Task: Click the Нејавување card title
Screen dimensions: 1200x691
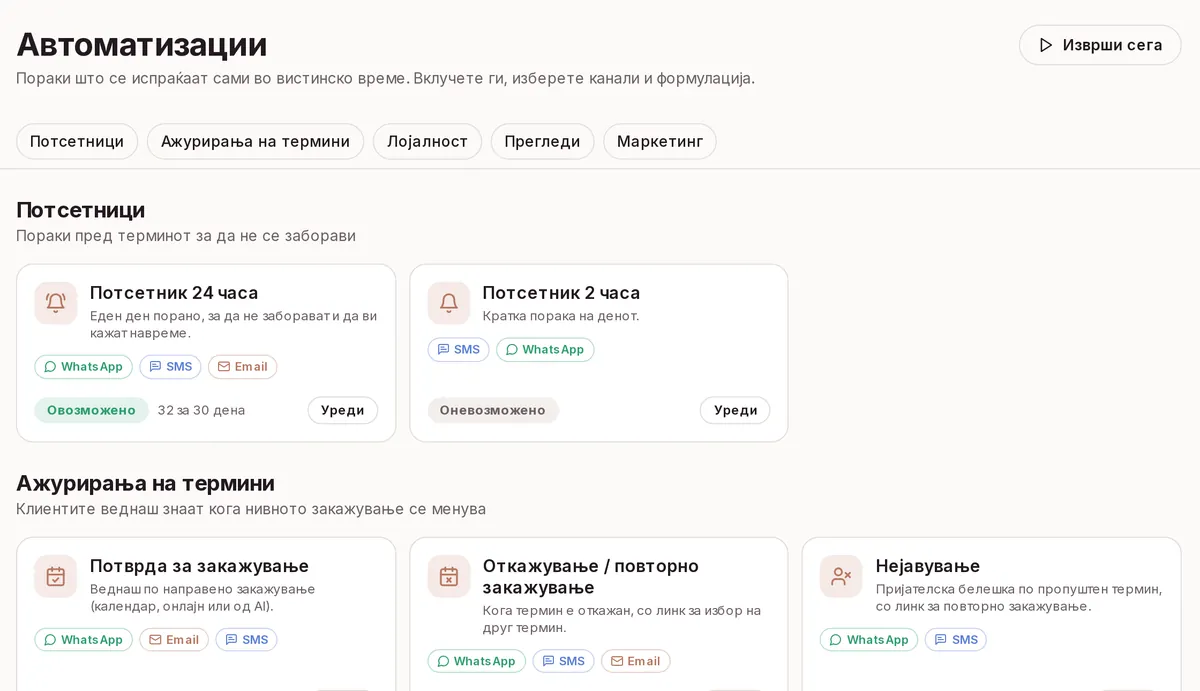Action: (928, 566)
